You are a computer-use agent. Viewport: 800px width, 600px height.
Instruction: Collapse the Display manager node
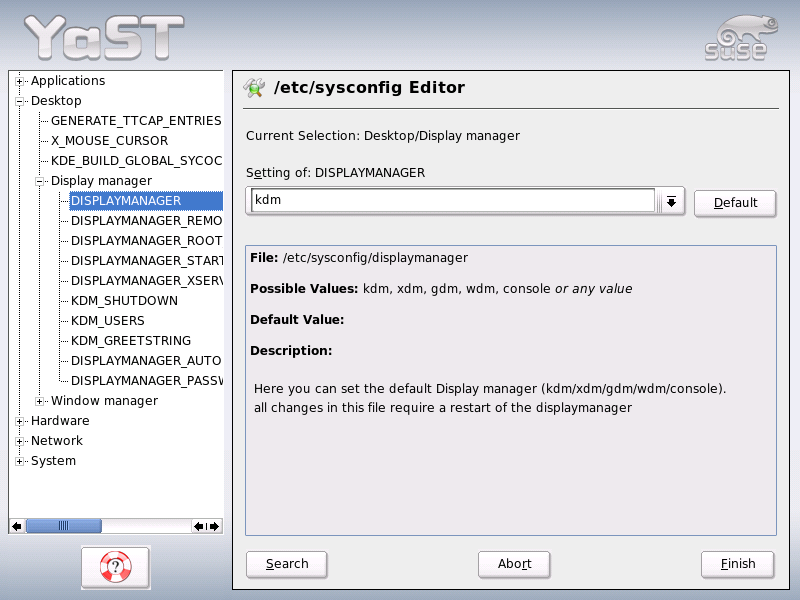point(39,181)
